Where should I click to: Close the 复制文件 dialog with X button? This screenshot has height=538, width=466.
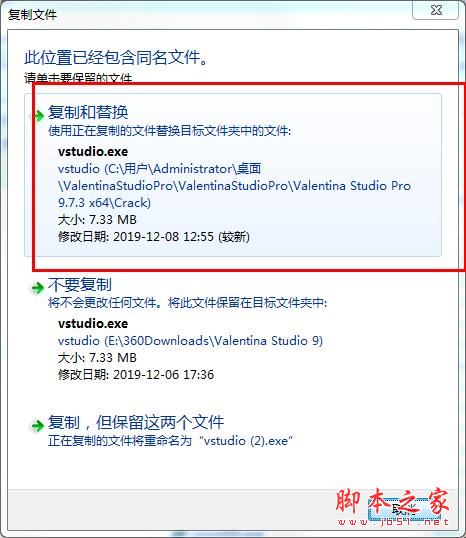click(436, 10)
